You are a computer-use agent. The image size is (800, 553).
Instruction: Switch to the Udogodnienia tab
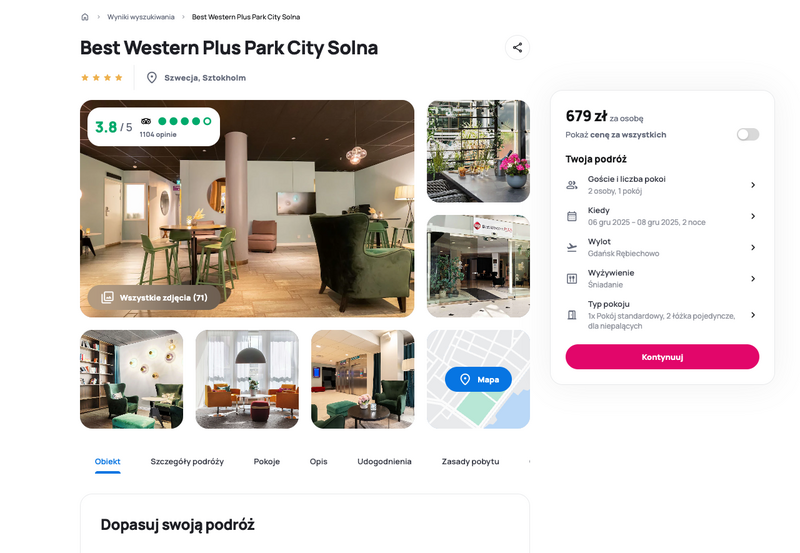click(x=384, y=461)
